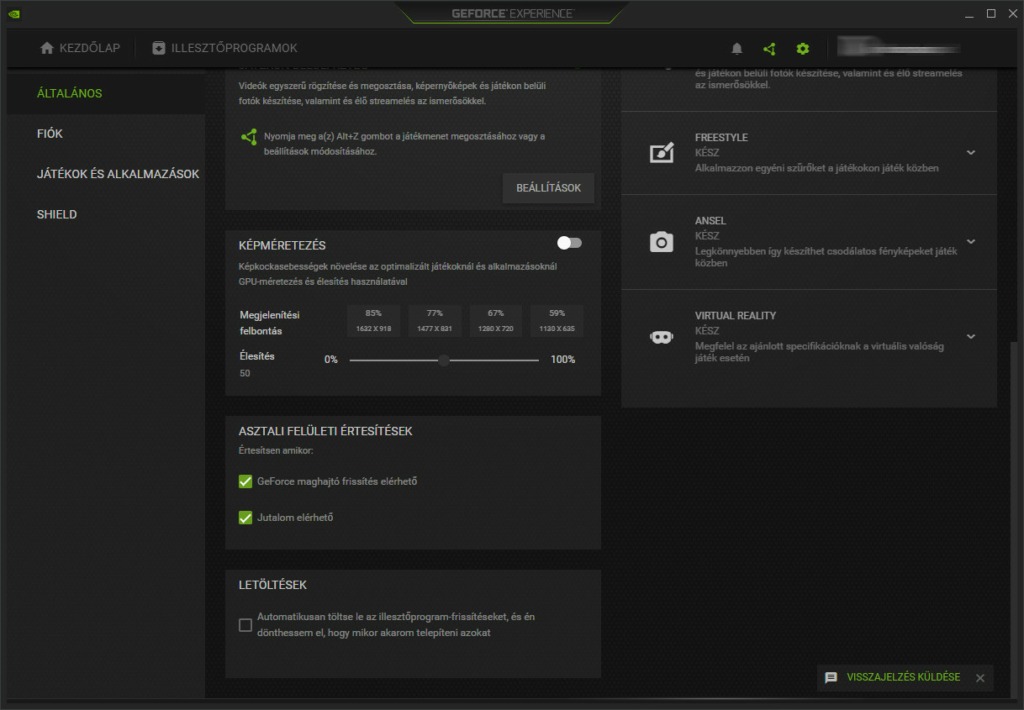Maximize the GeForce Experience window
This screenshot has width=1024, height=710.
pyautogui.click(x=991, y=13)
